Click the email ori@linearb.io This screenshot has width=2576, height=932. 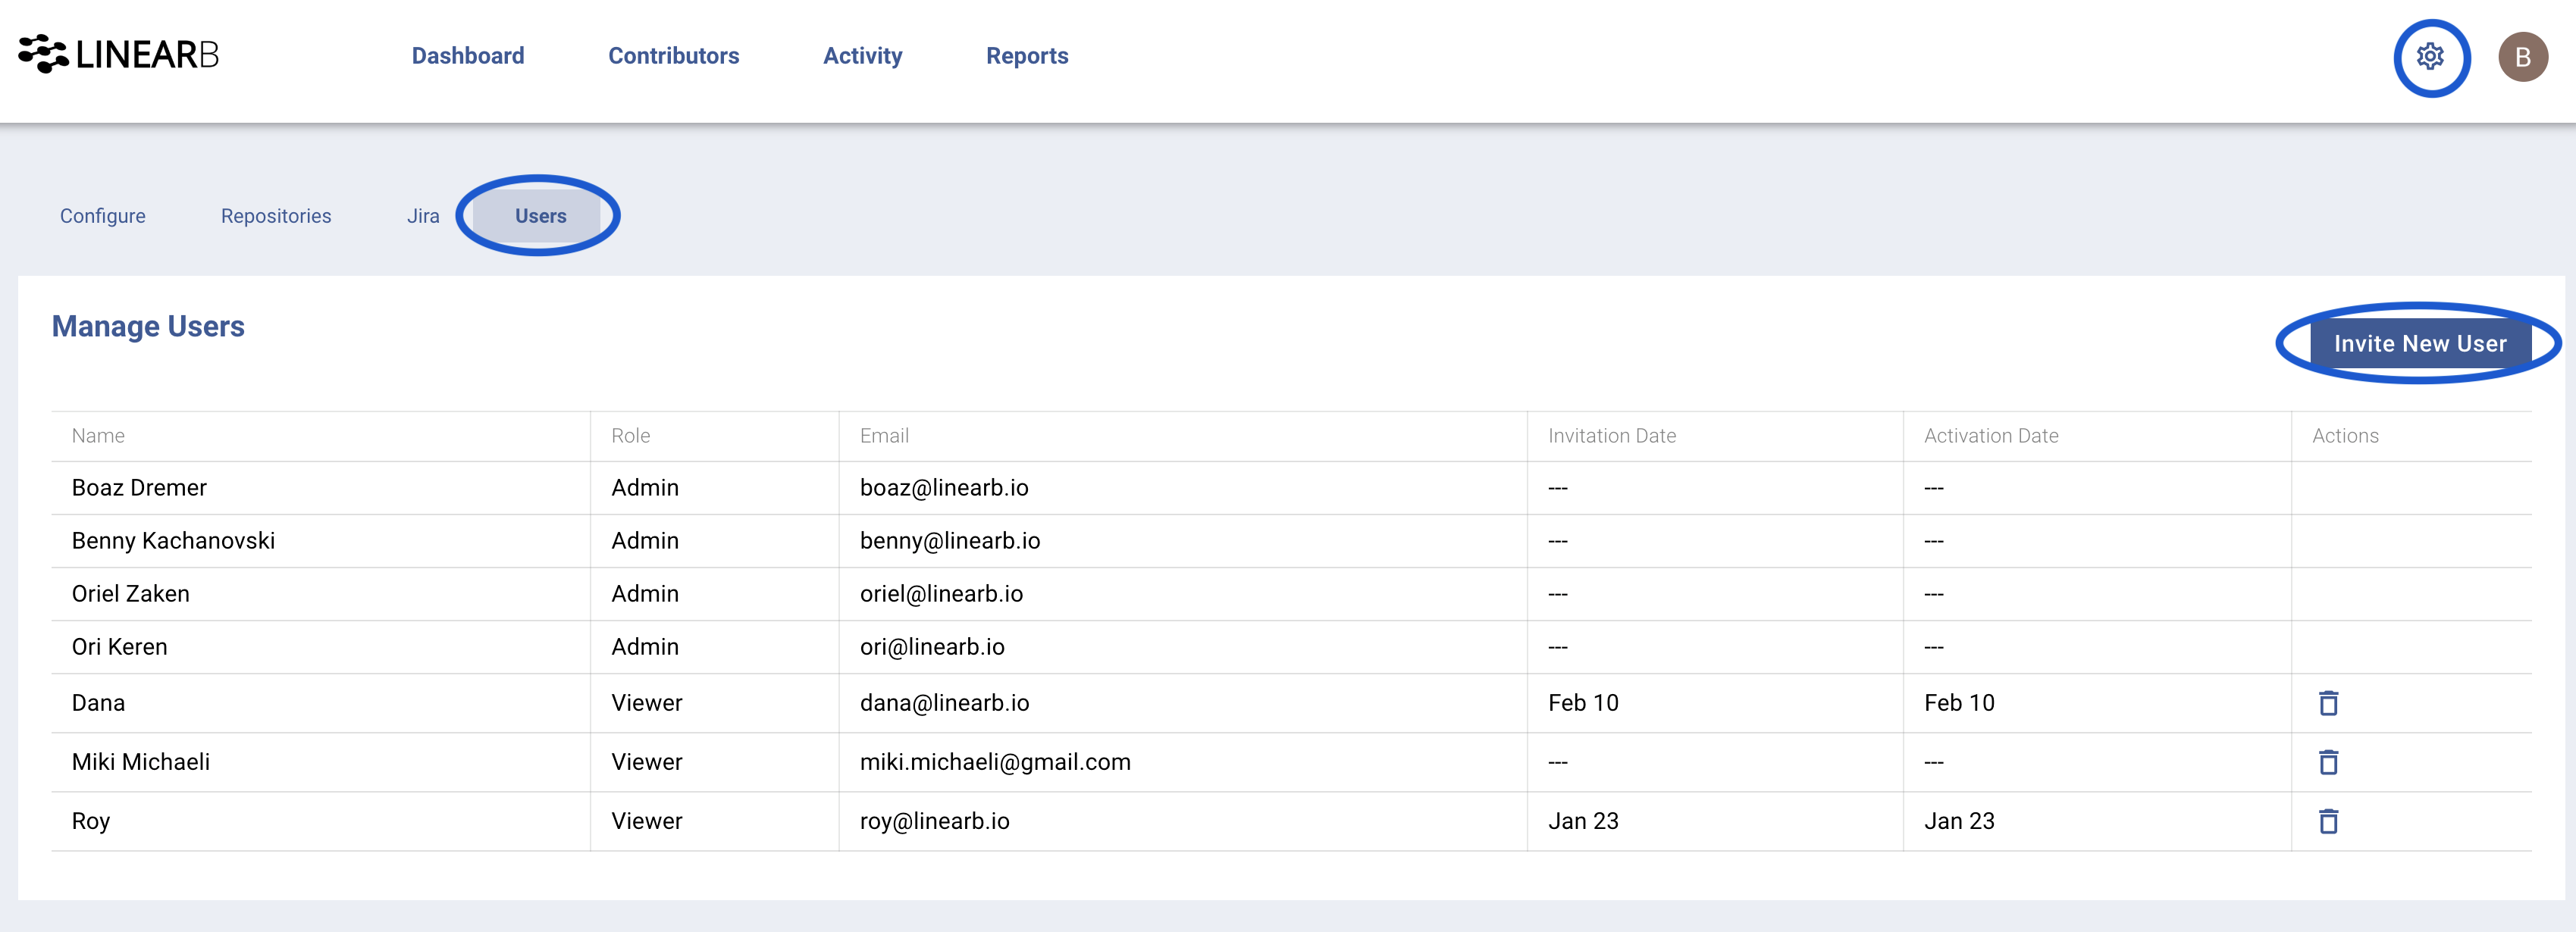[932, 647]
